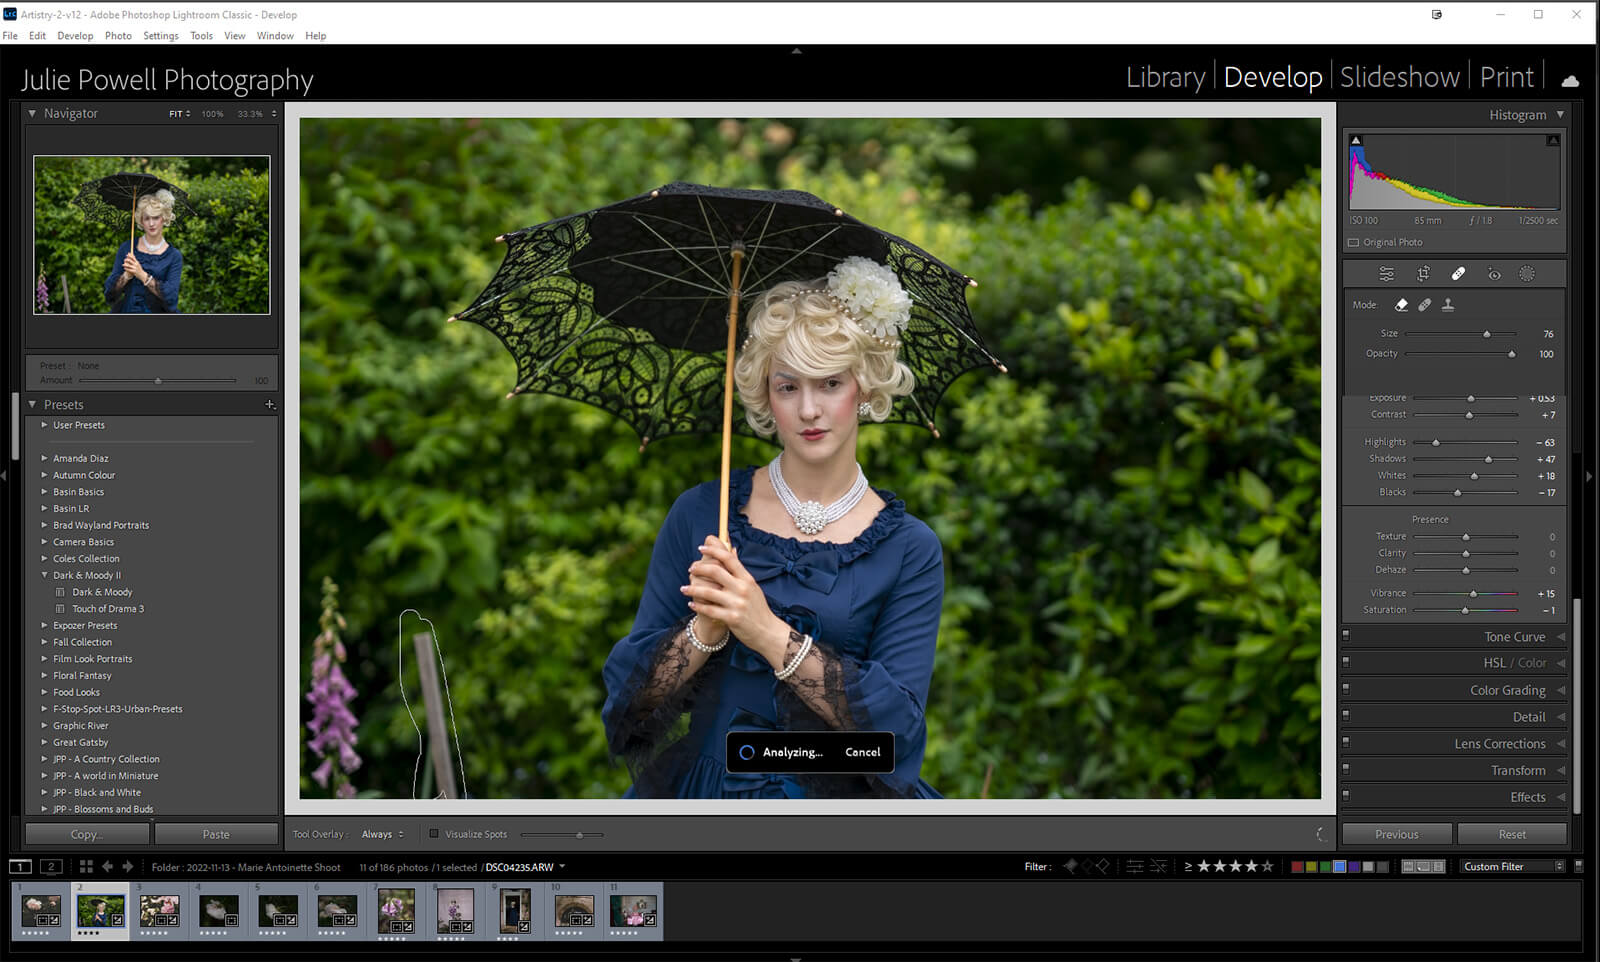
Task: Switch to the Library module
Action: pyautogui.click(x=1165, y=77)
